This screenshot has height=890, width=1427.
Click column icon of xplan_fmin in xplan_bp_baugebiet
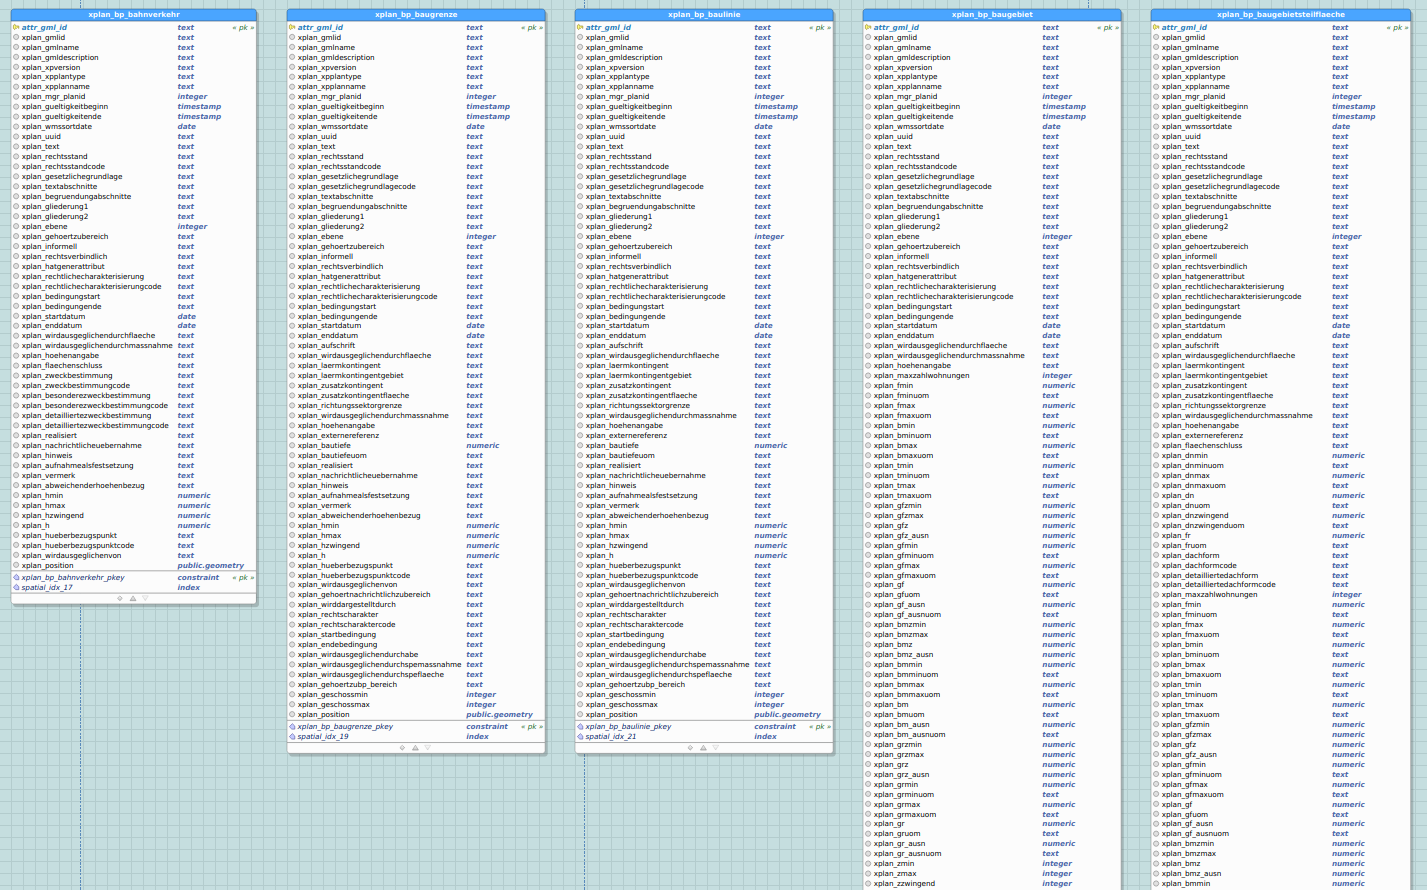868,386
